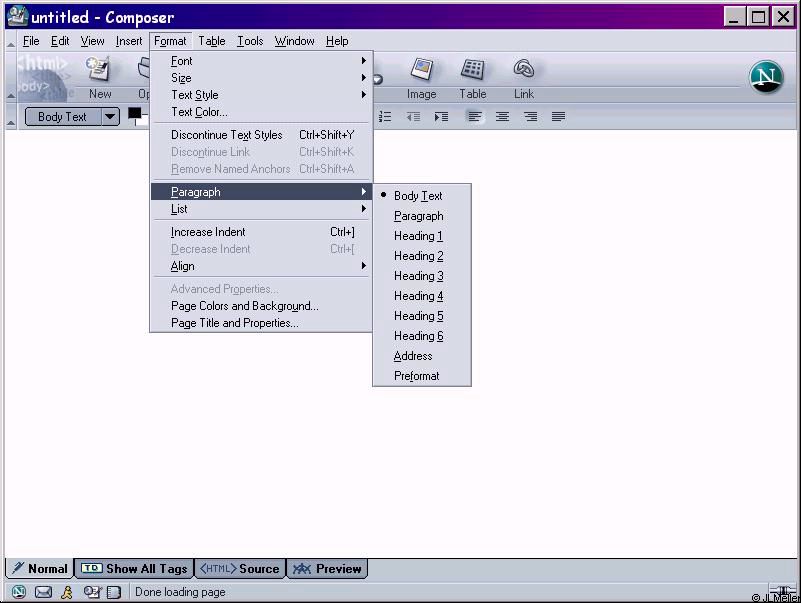Screen dimensions: 801x603
Task: Click the "Done loading page" status text
Action: point(180,592)
